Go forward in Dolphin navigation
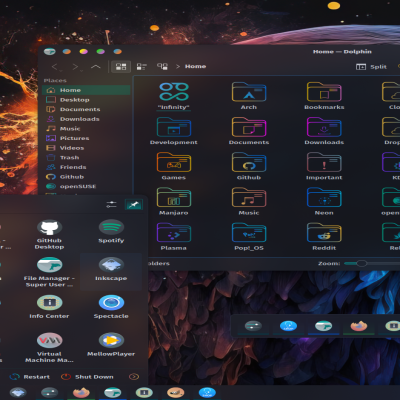This screenshot has width=400, height=400. [76, 67]
